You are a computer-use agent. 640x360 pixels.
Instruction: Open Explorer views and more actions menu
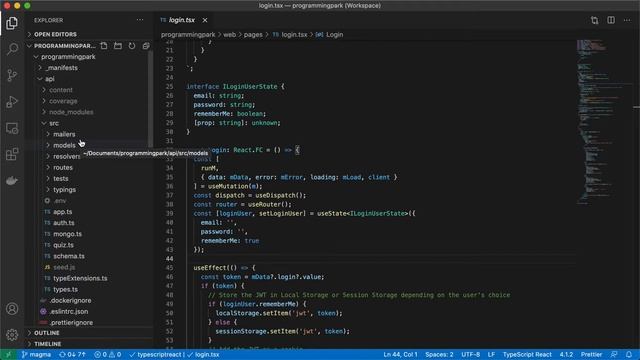pos(140,20)
